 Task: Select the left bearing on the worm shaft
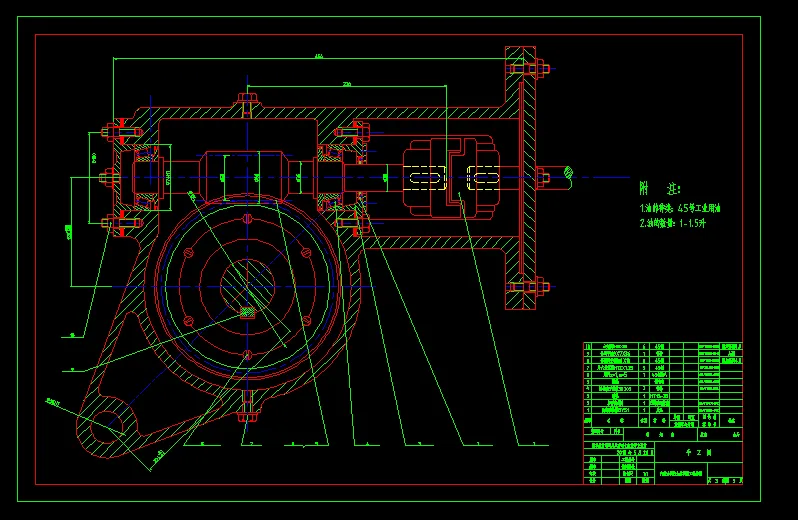pos(147,178)
